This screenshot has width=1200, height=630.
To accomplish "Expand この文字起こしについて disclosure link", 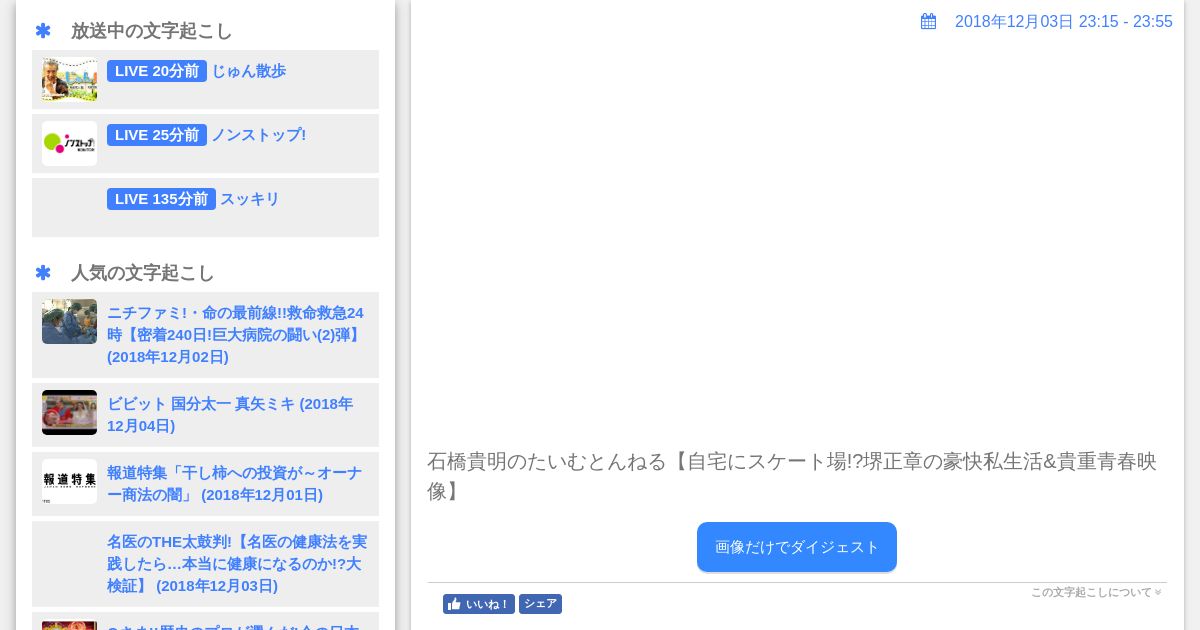I will [x=1096, y=592].
